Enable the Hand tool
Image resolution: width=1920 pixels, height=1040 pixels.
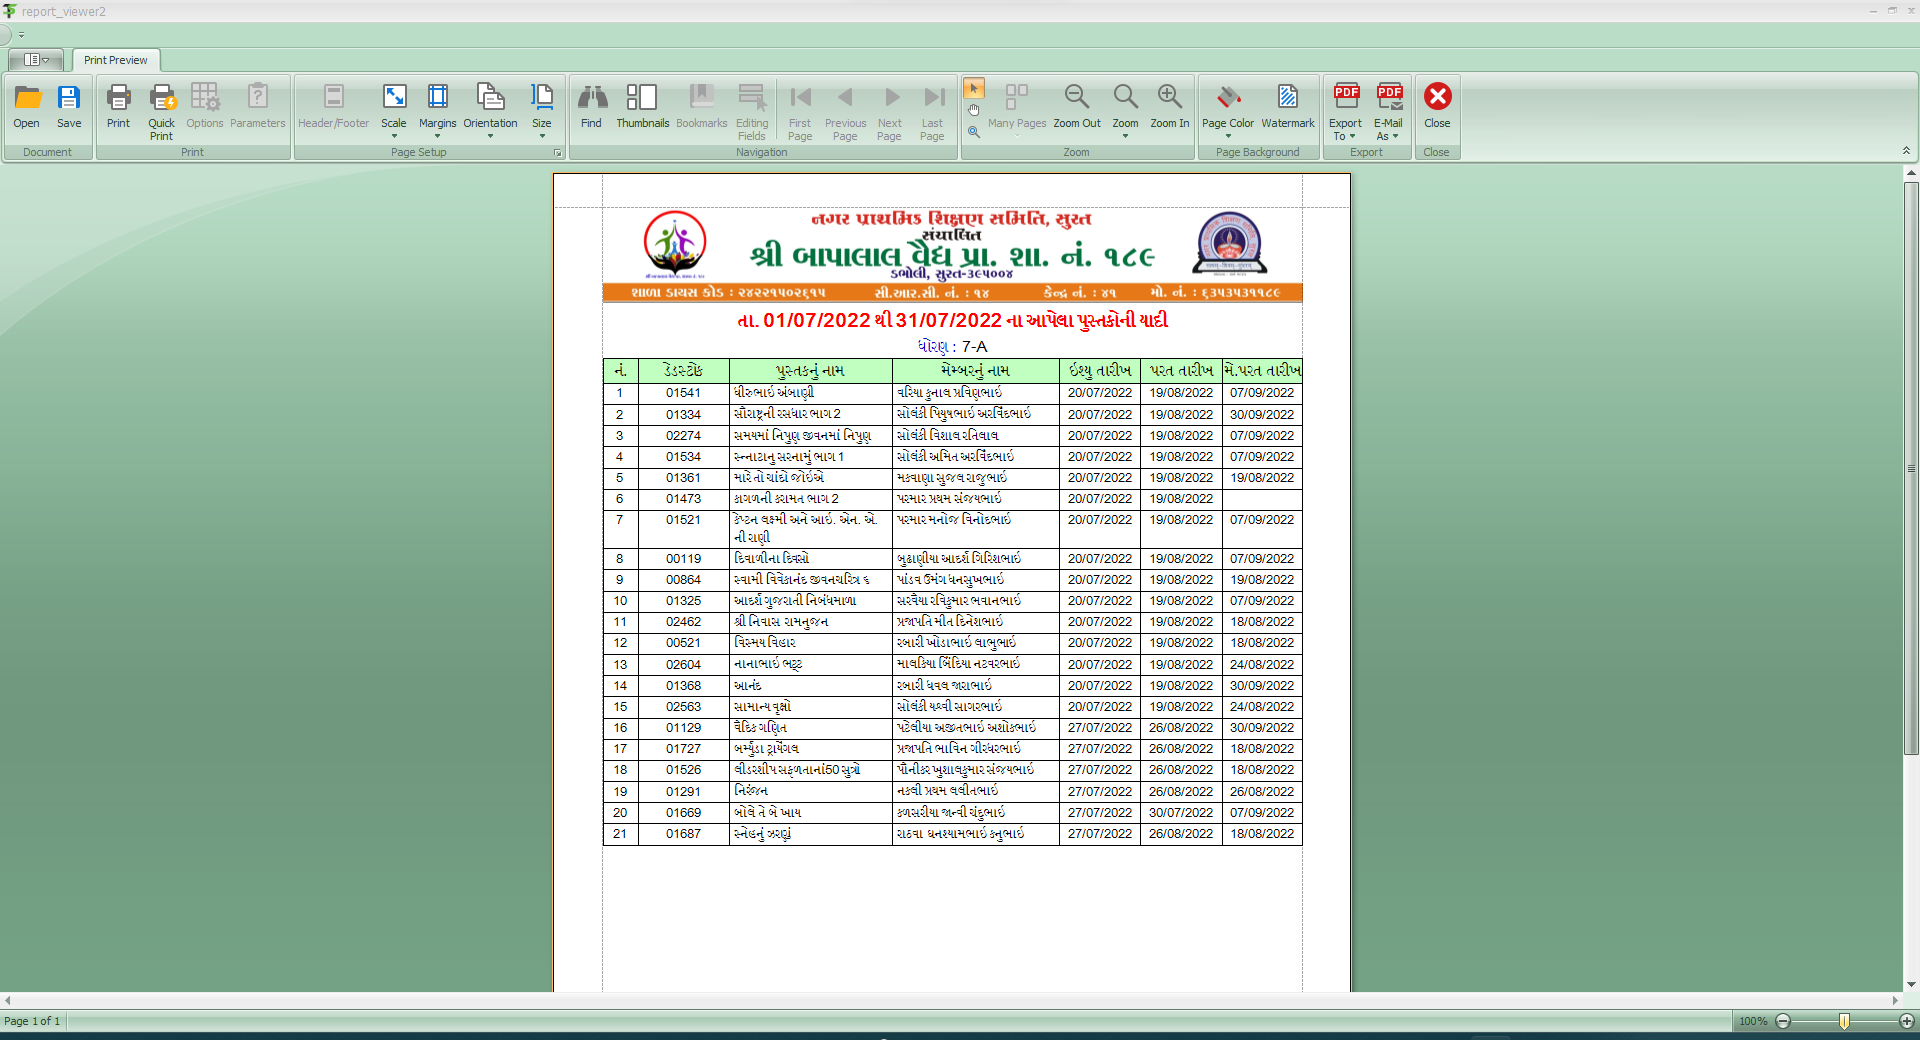tap(974, 110)
